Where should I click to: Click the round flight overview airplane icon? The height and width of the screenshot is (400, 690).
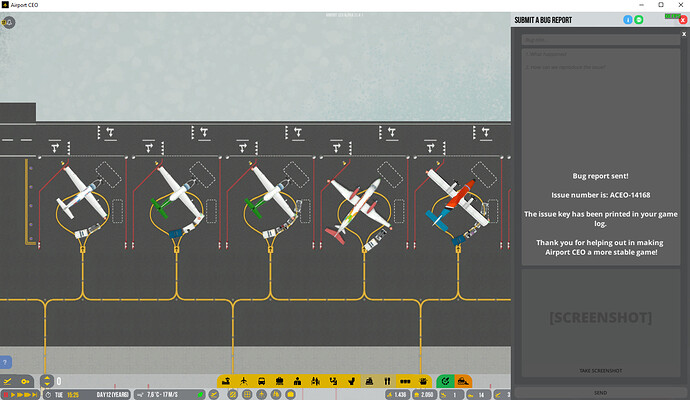coord(214,394)
